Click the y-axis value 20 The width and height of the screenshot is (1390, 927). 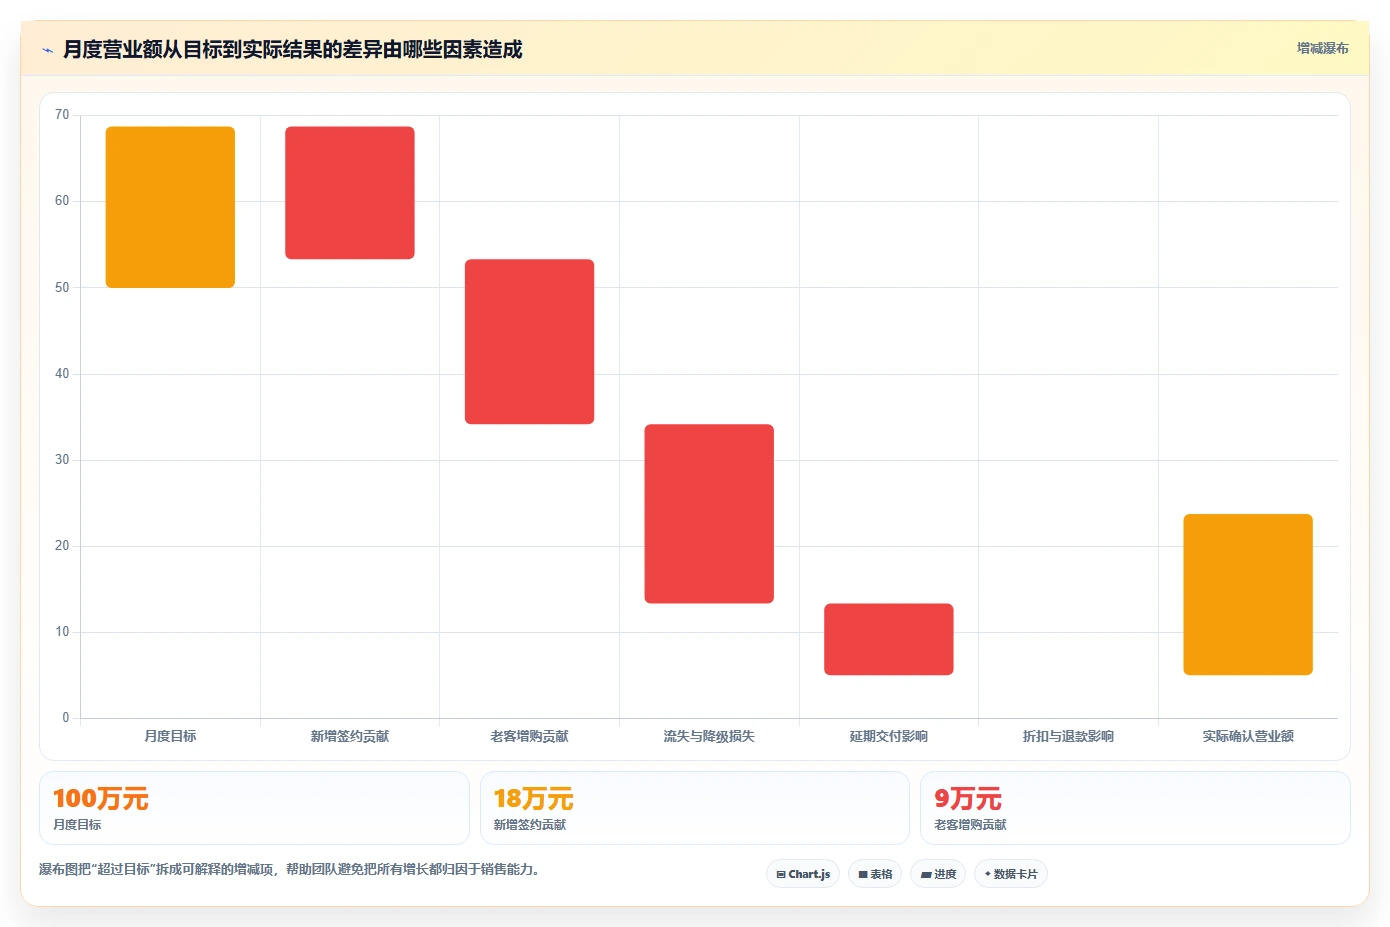pos(62,546)
